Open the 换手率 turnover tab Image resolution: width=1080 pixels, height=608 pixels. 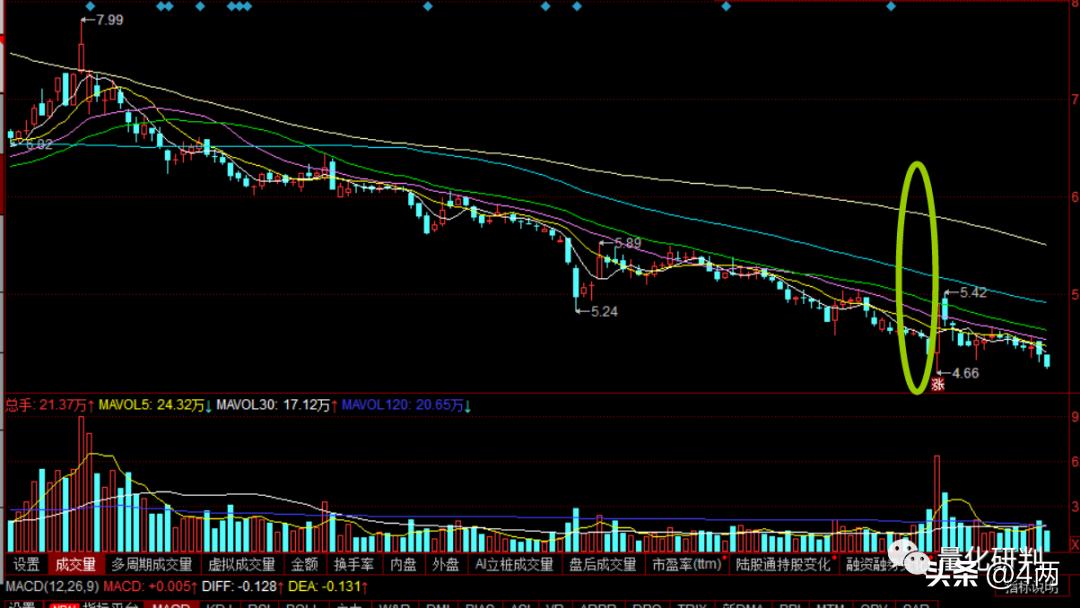[353, 564]
